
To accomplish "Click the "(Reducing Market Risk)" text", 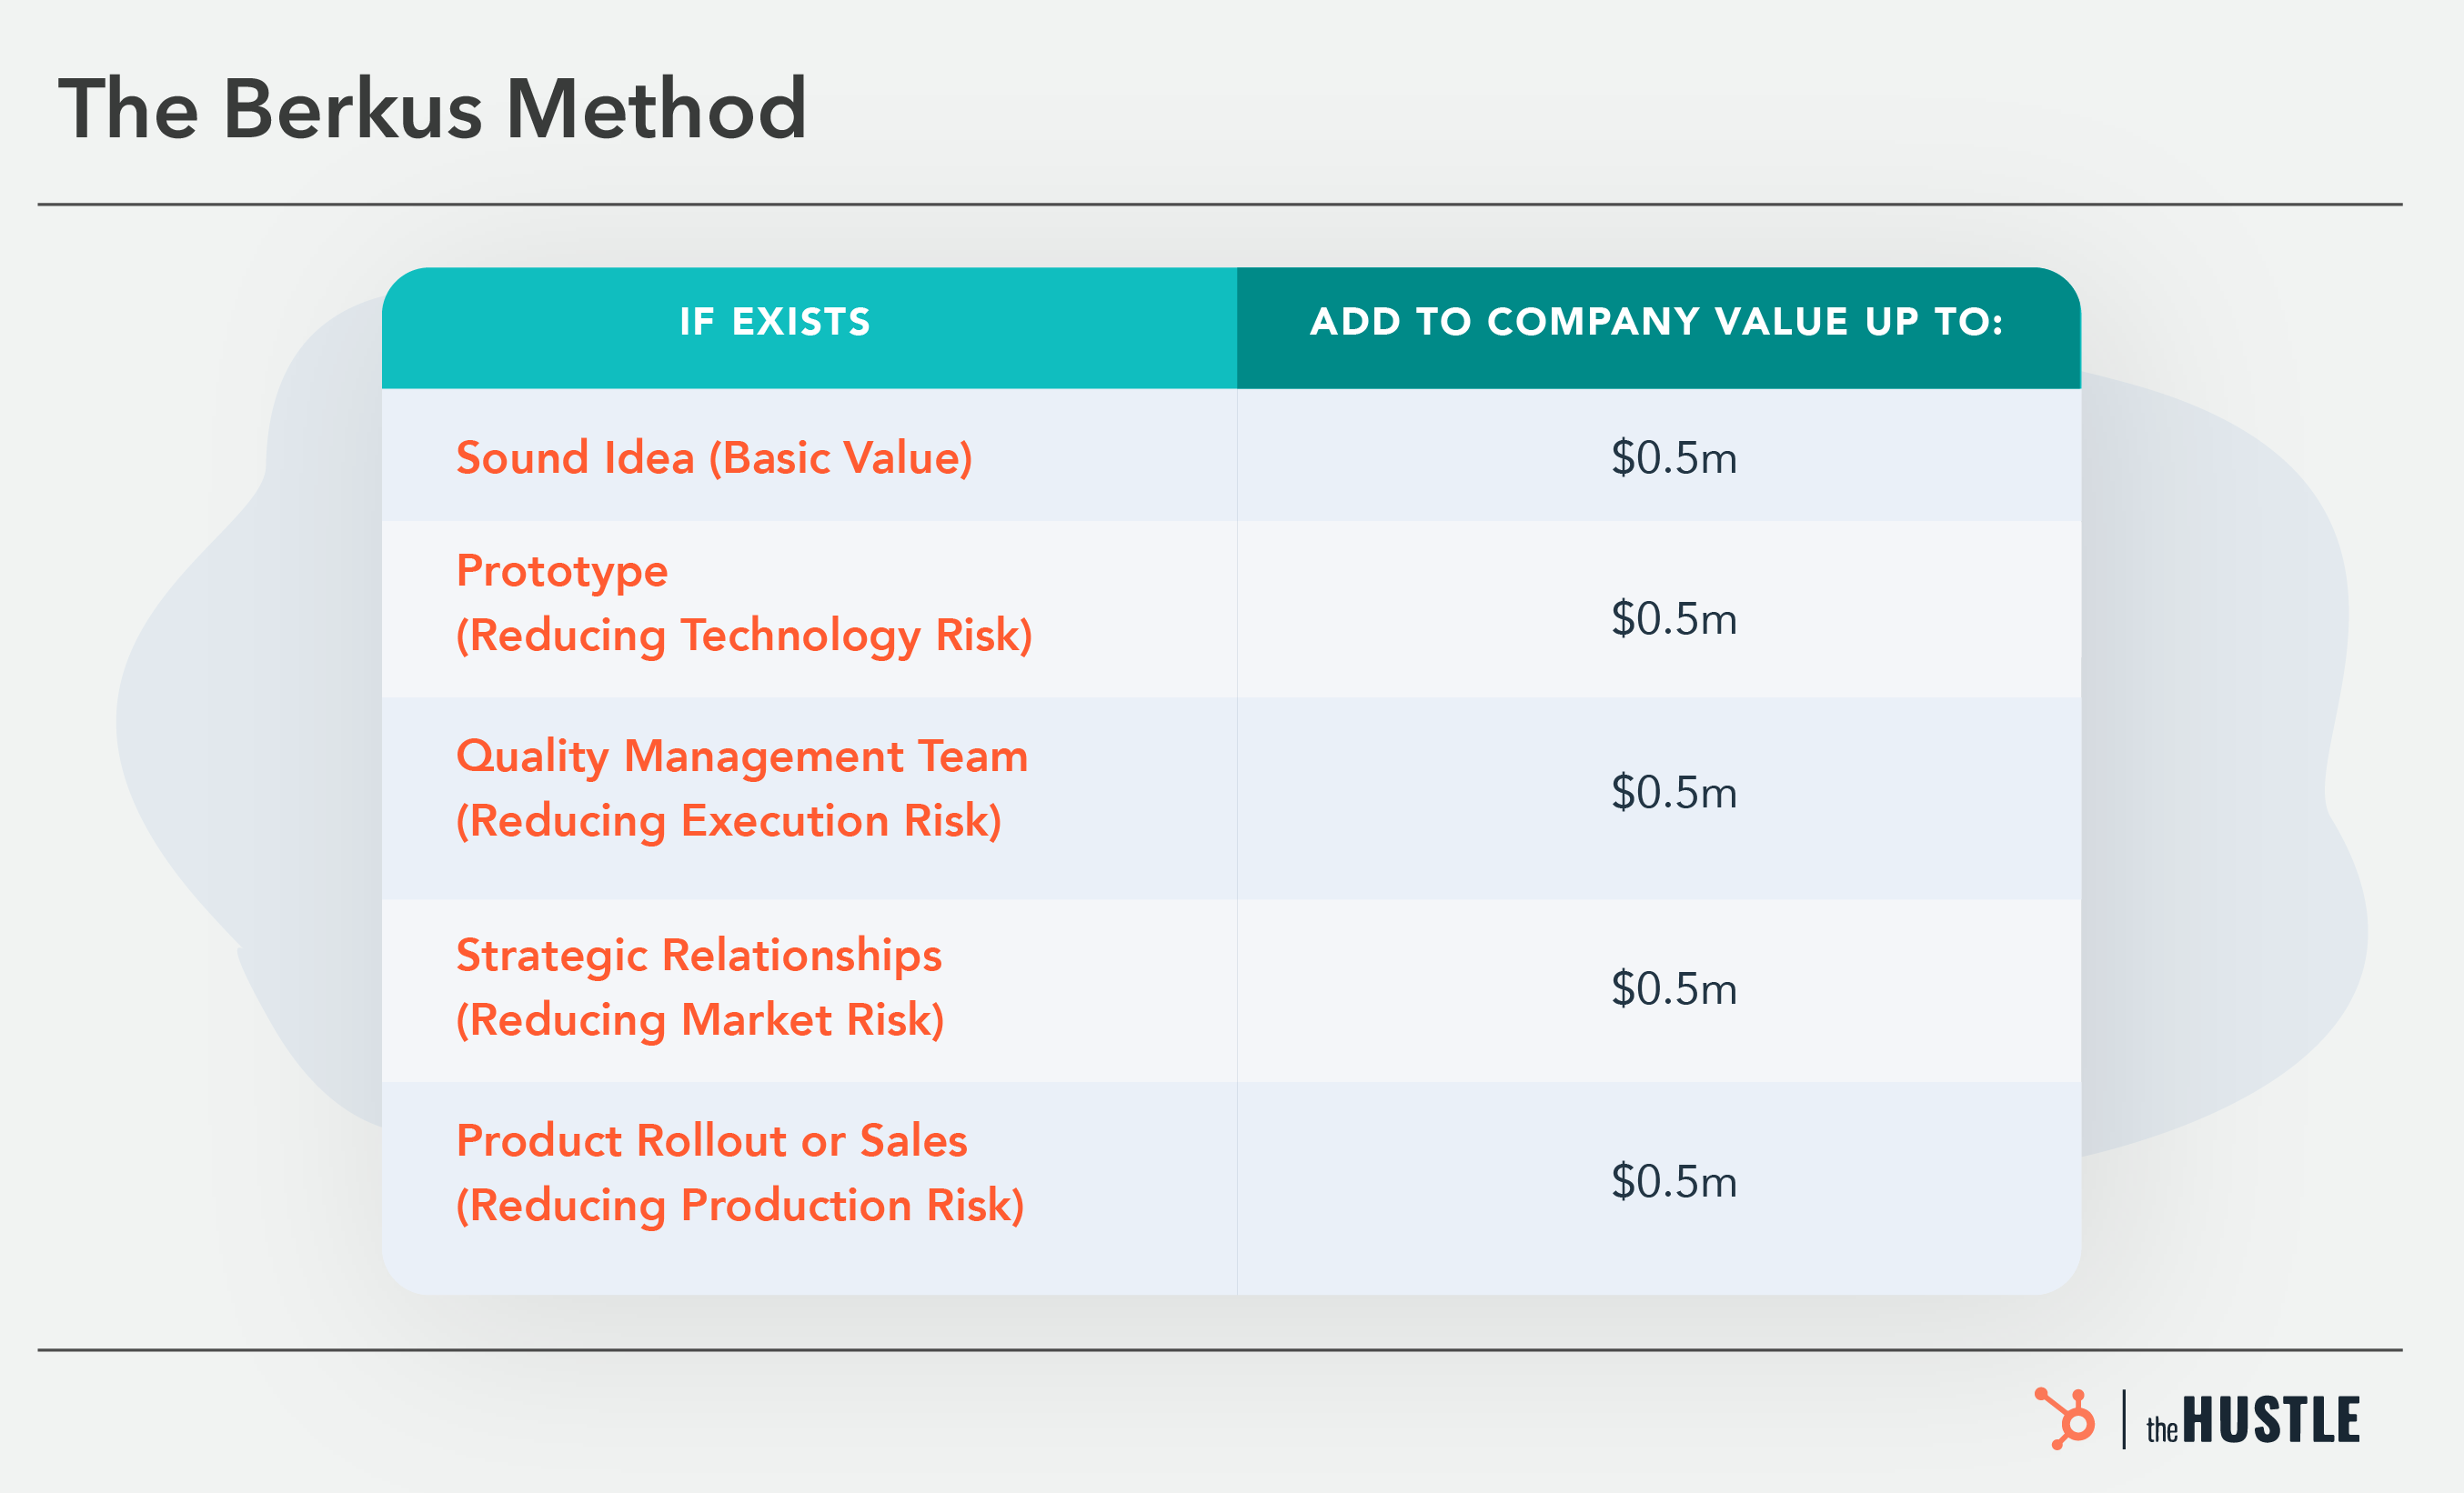I will point(700,1020).
